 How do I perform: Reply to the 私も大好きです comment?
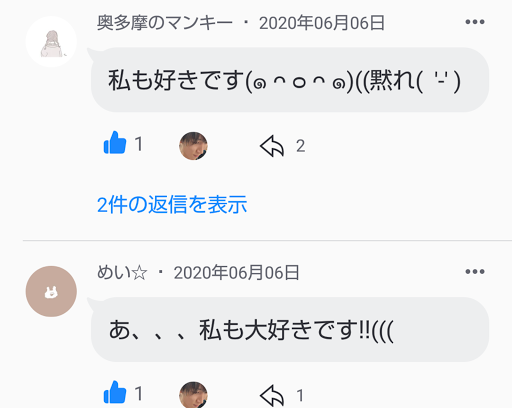coord(272,396)
